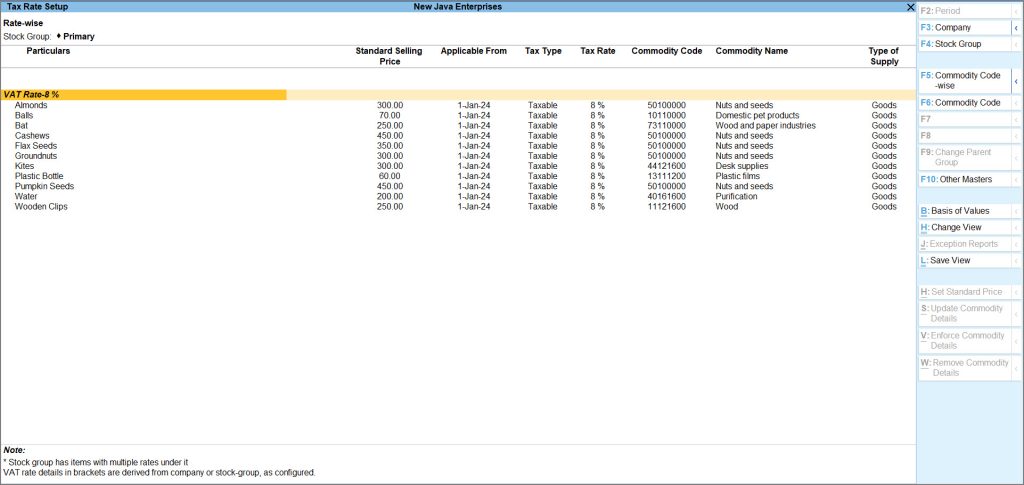Expand arrow beside F4: Stock Group
This screenshot has height=485, width=1024.
pos(1016,44)
